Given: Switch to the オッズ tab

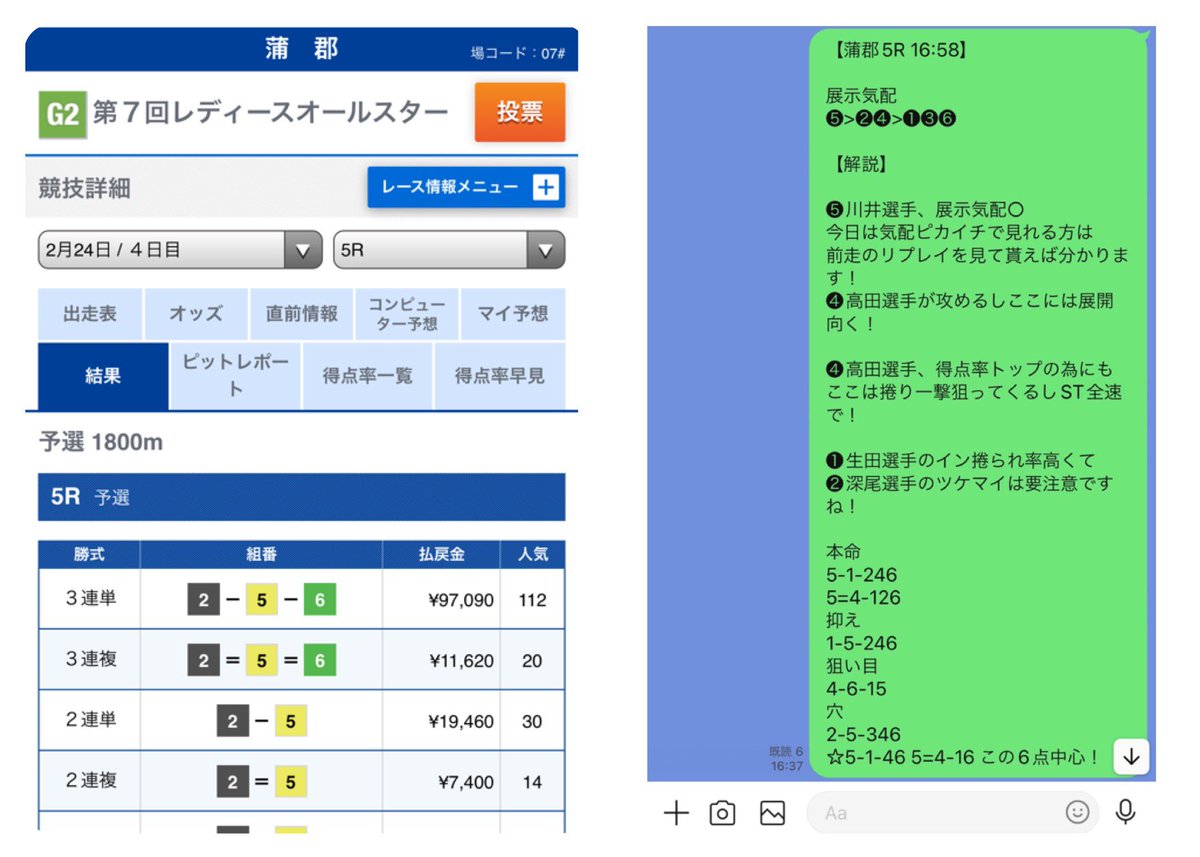Looking at the screenshot, I should point(196,314).
